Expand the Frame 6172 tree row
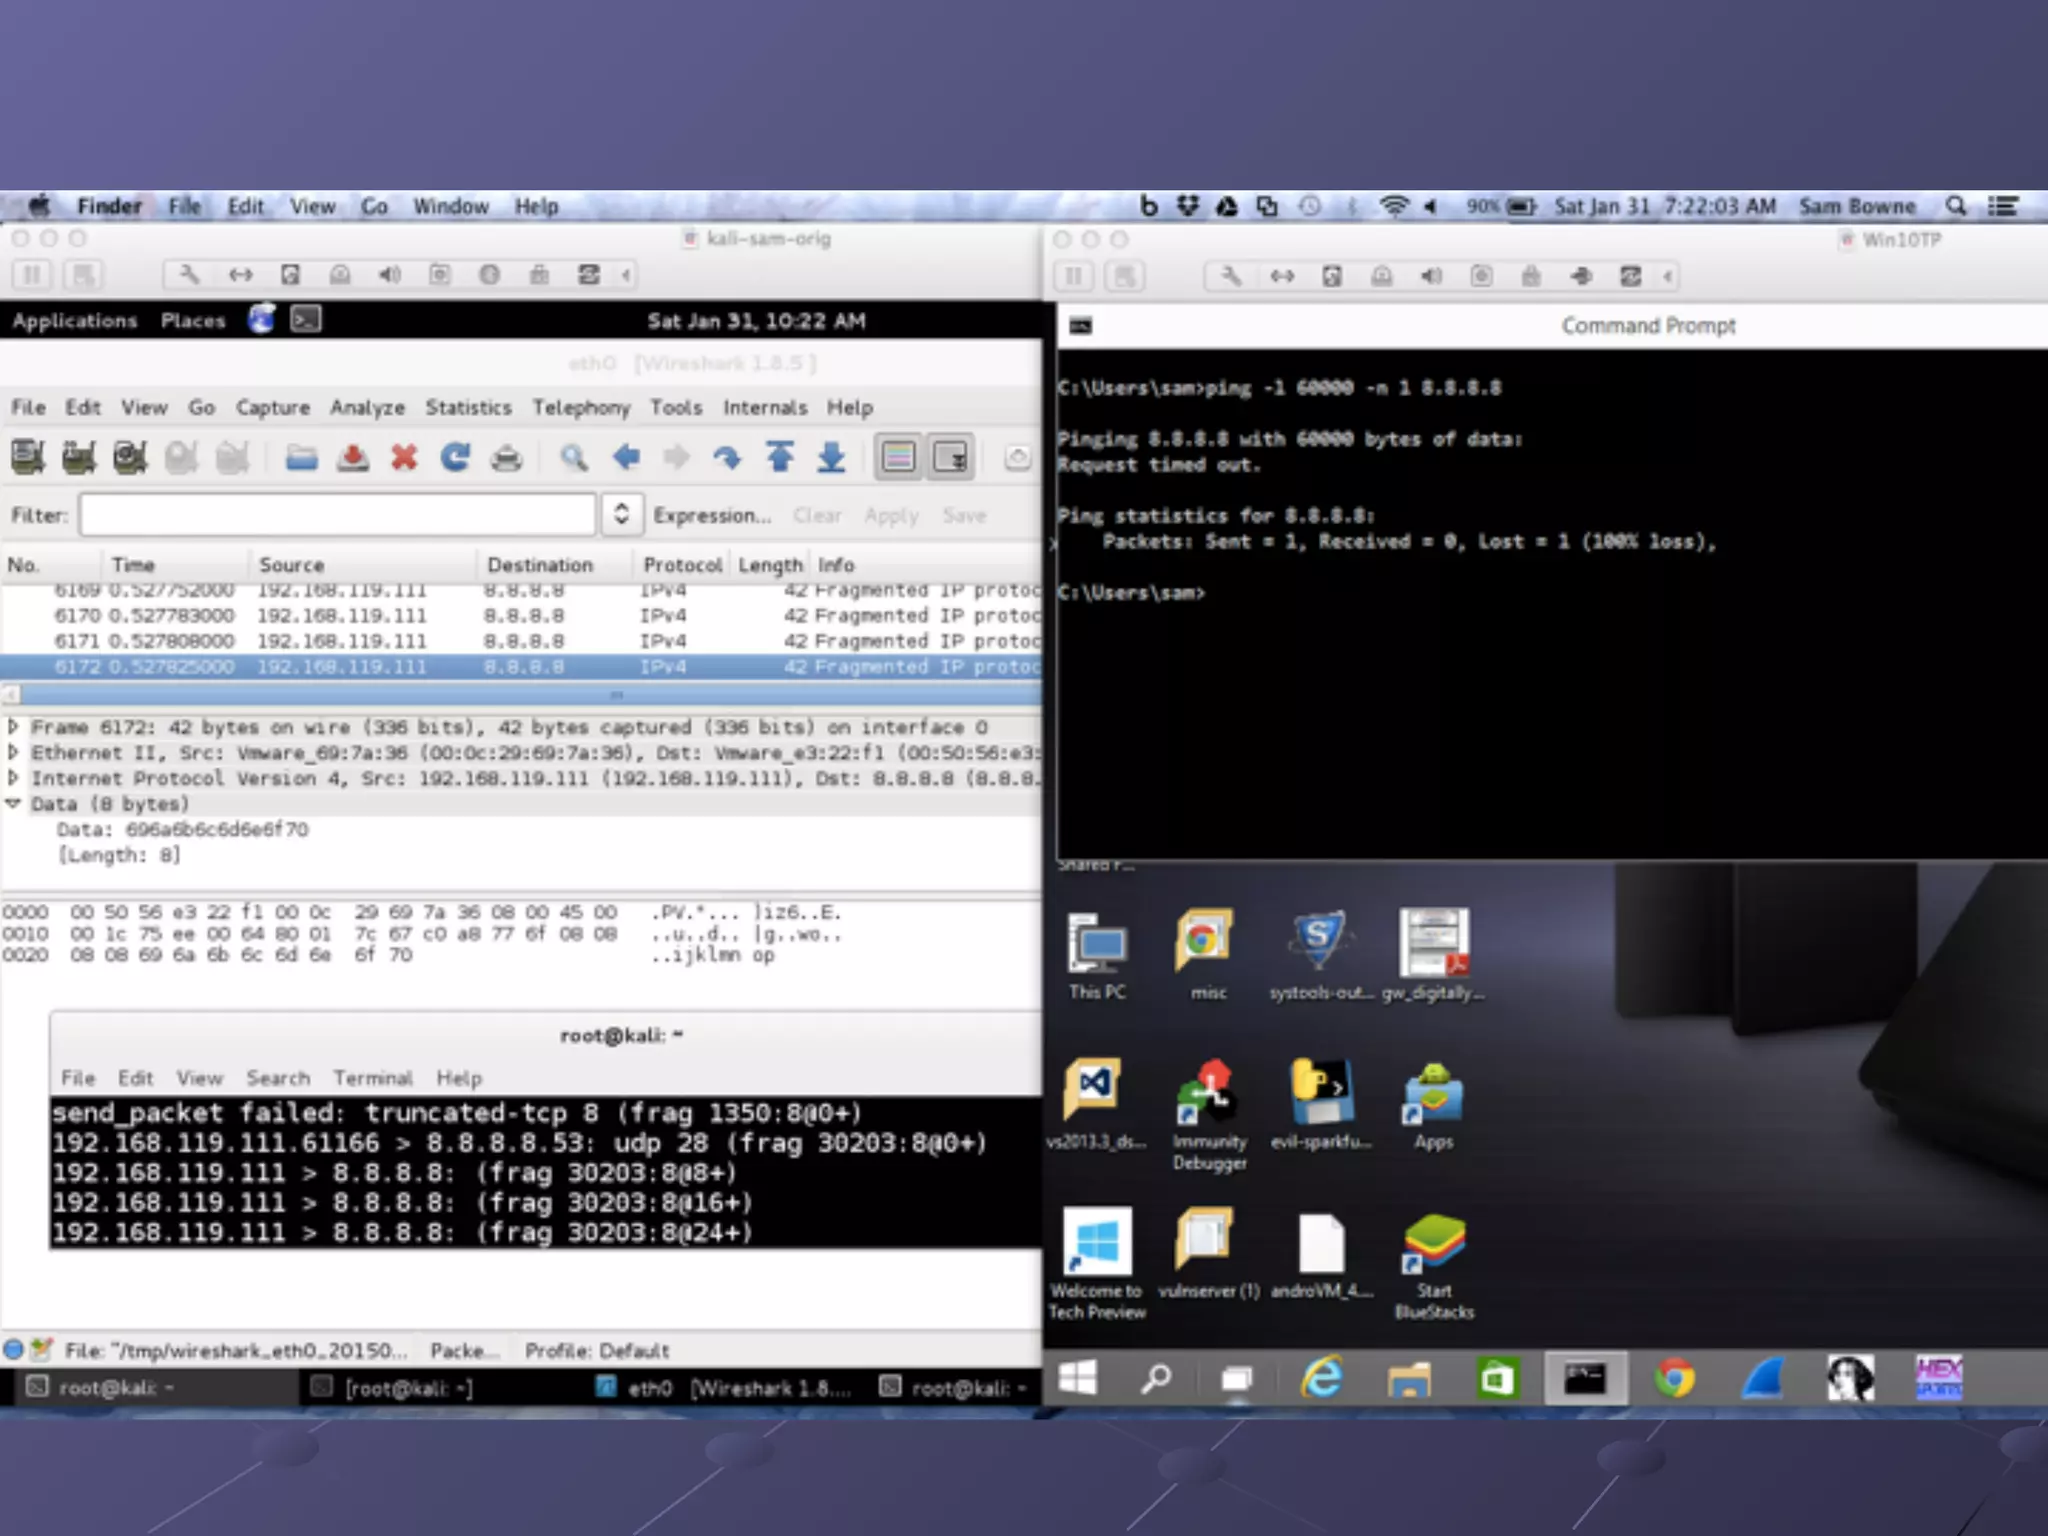Viewport: 2048px width, 1536px height. [13, 727]
